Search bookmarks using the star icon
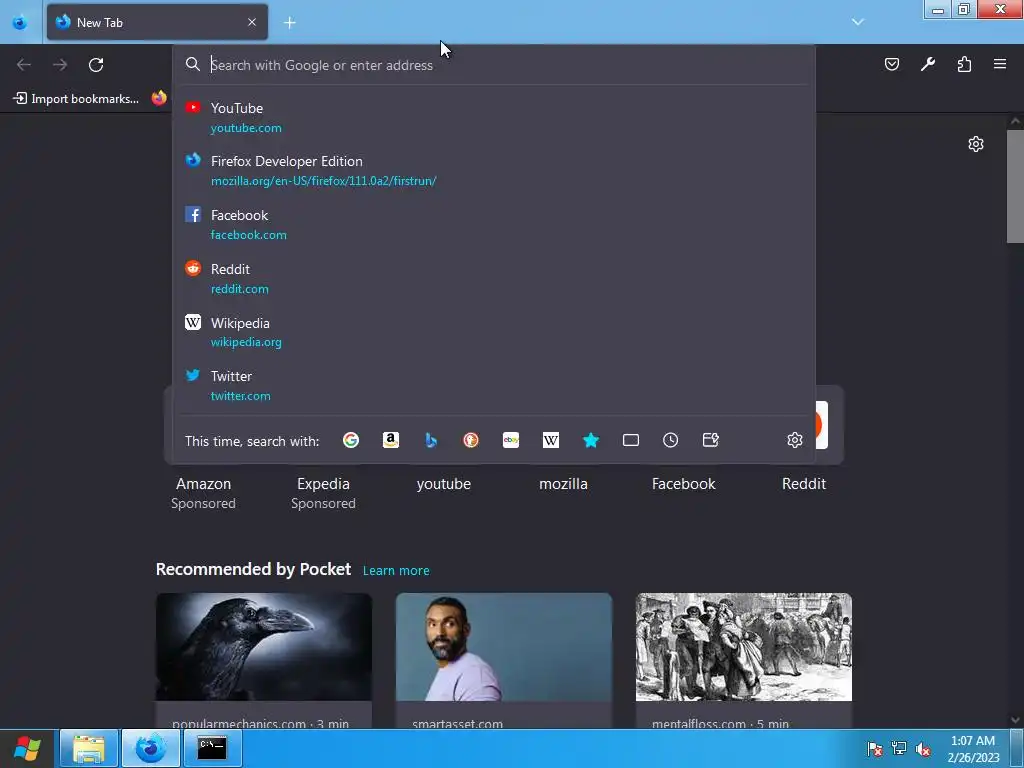1024x768 pixels. (x=591, y=440)
